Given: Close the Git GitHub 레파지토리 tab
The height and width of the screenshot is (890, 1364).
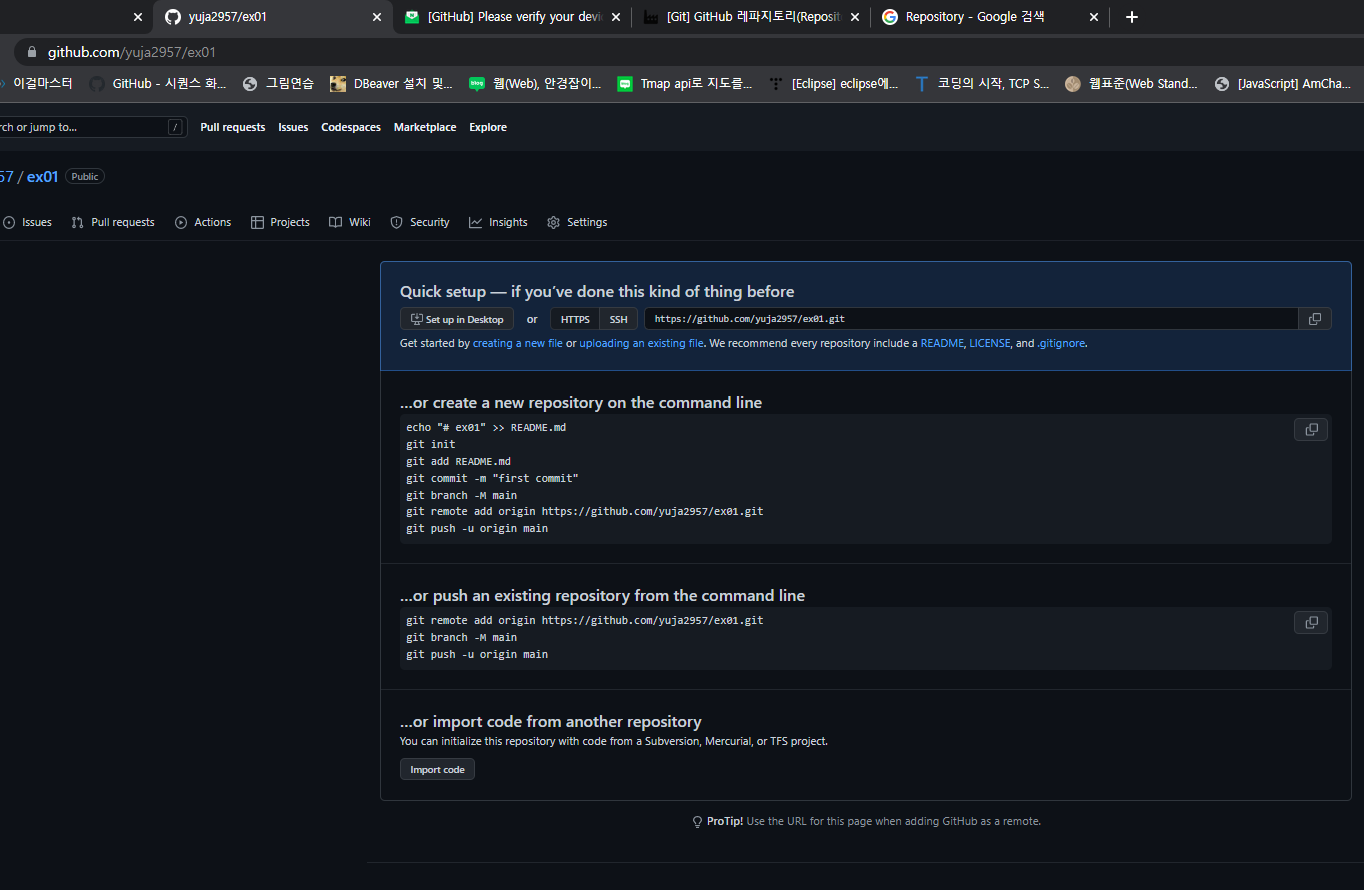Looking at the screenshot, I should click(855, 17).
